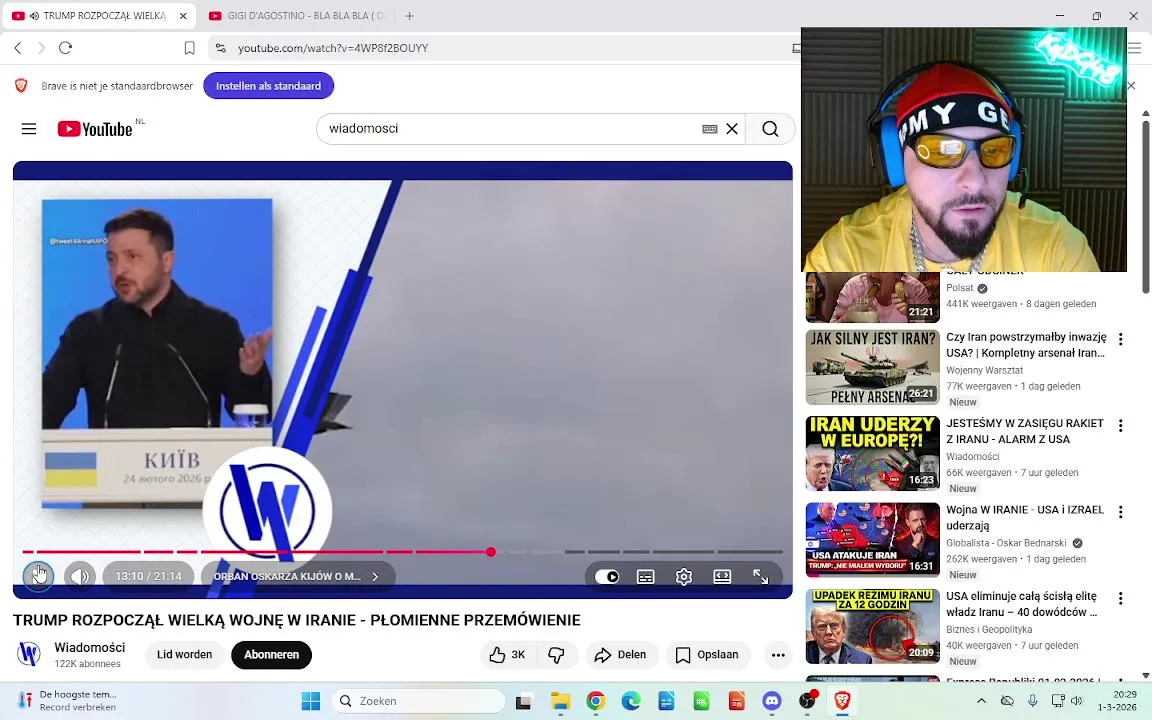Open 'Wojna W IRANIE - USA i IZRAEL' title
This screenshot has height=720, width=1152.
click(1025, 517)
